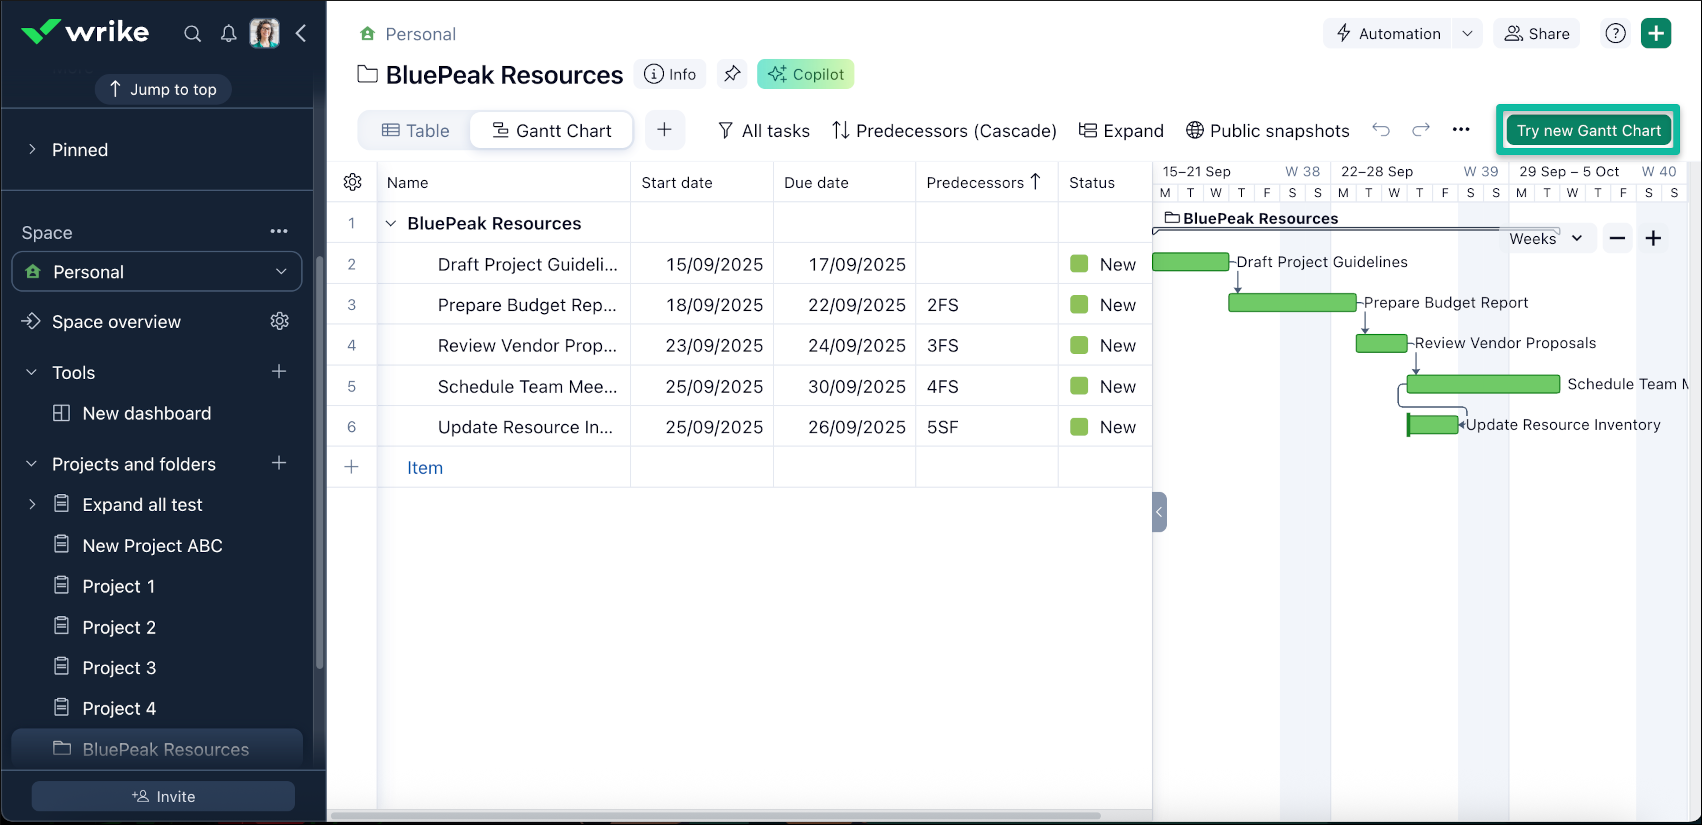Click the green create plus button
1702x825 pixels.
[x=1656, y=34]
